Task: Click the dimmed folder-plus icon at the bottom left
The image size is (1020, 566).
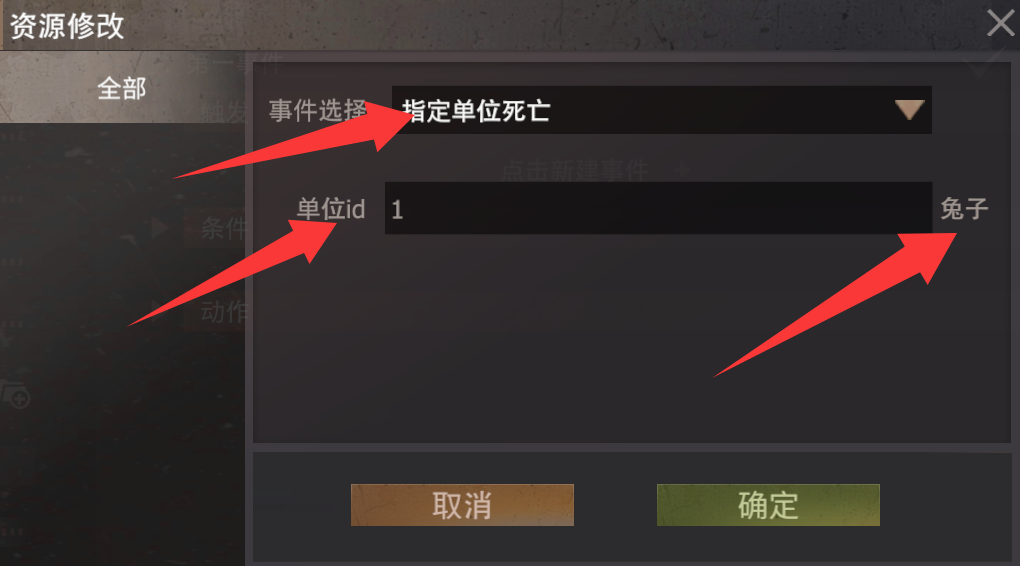Action: click(x=15, y=394)
